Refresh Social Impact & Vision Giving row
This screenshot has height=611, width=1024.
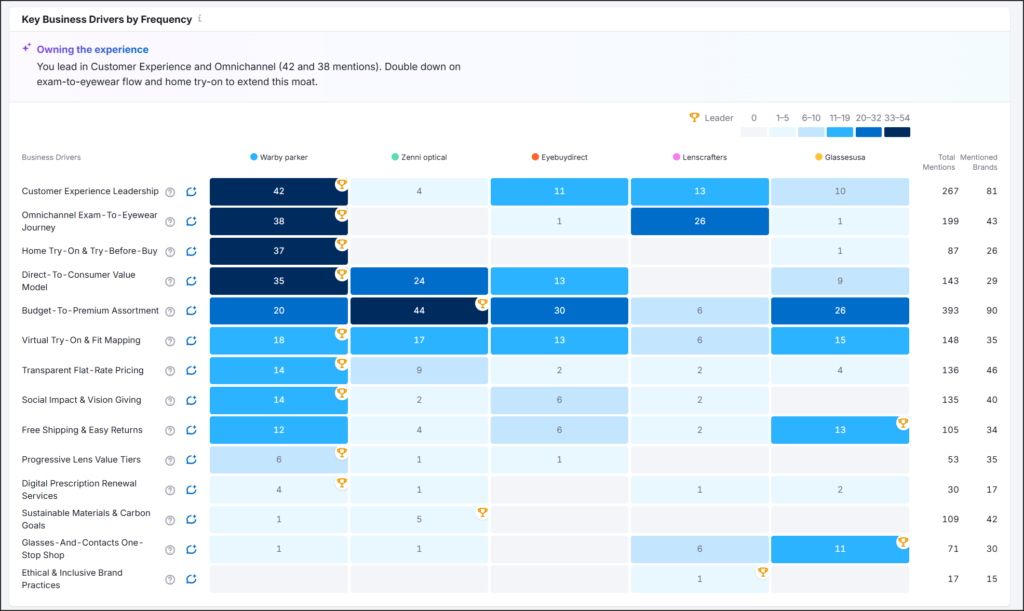coord(191,400)
